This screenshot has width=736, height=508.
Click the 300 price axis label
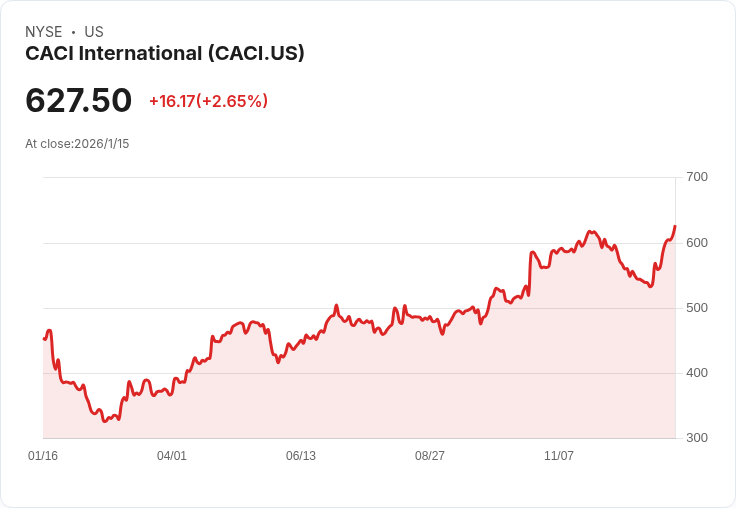coord(697,438)
